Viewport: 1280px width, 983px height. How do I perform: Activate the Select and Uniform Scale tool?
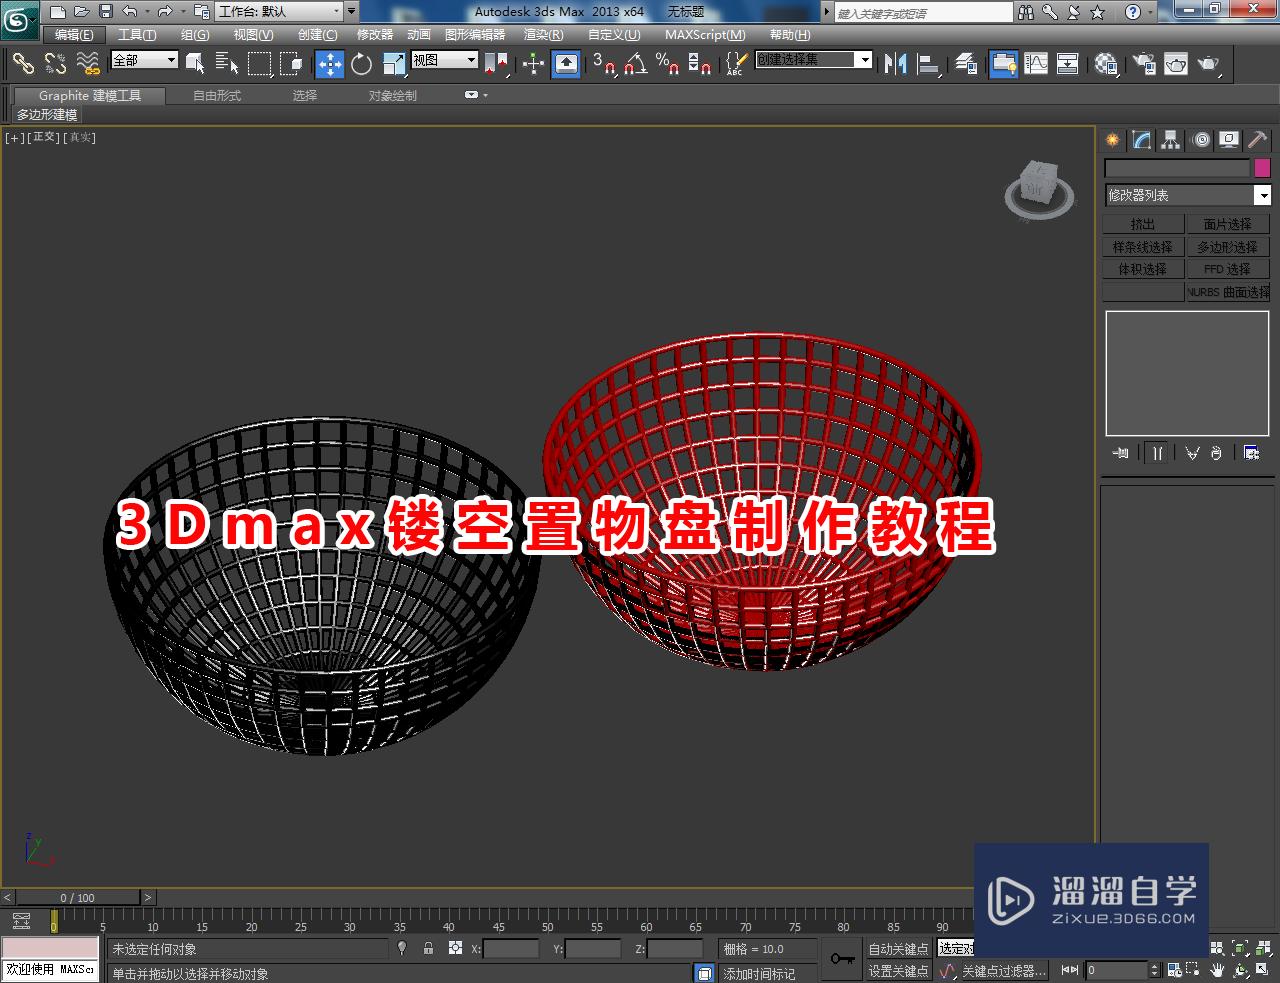394,64
